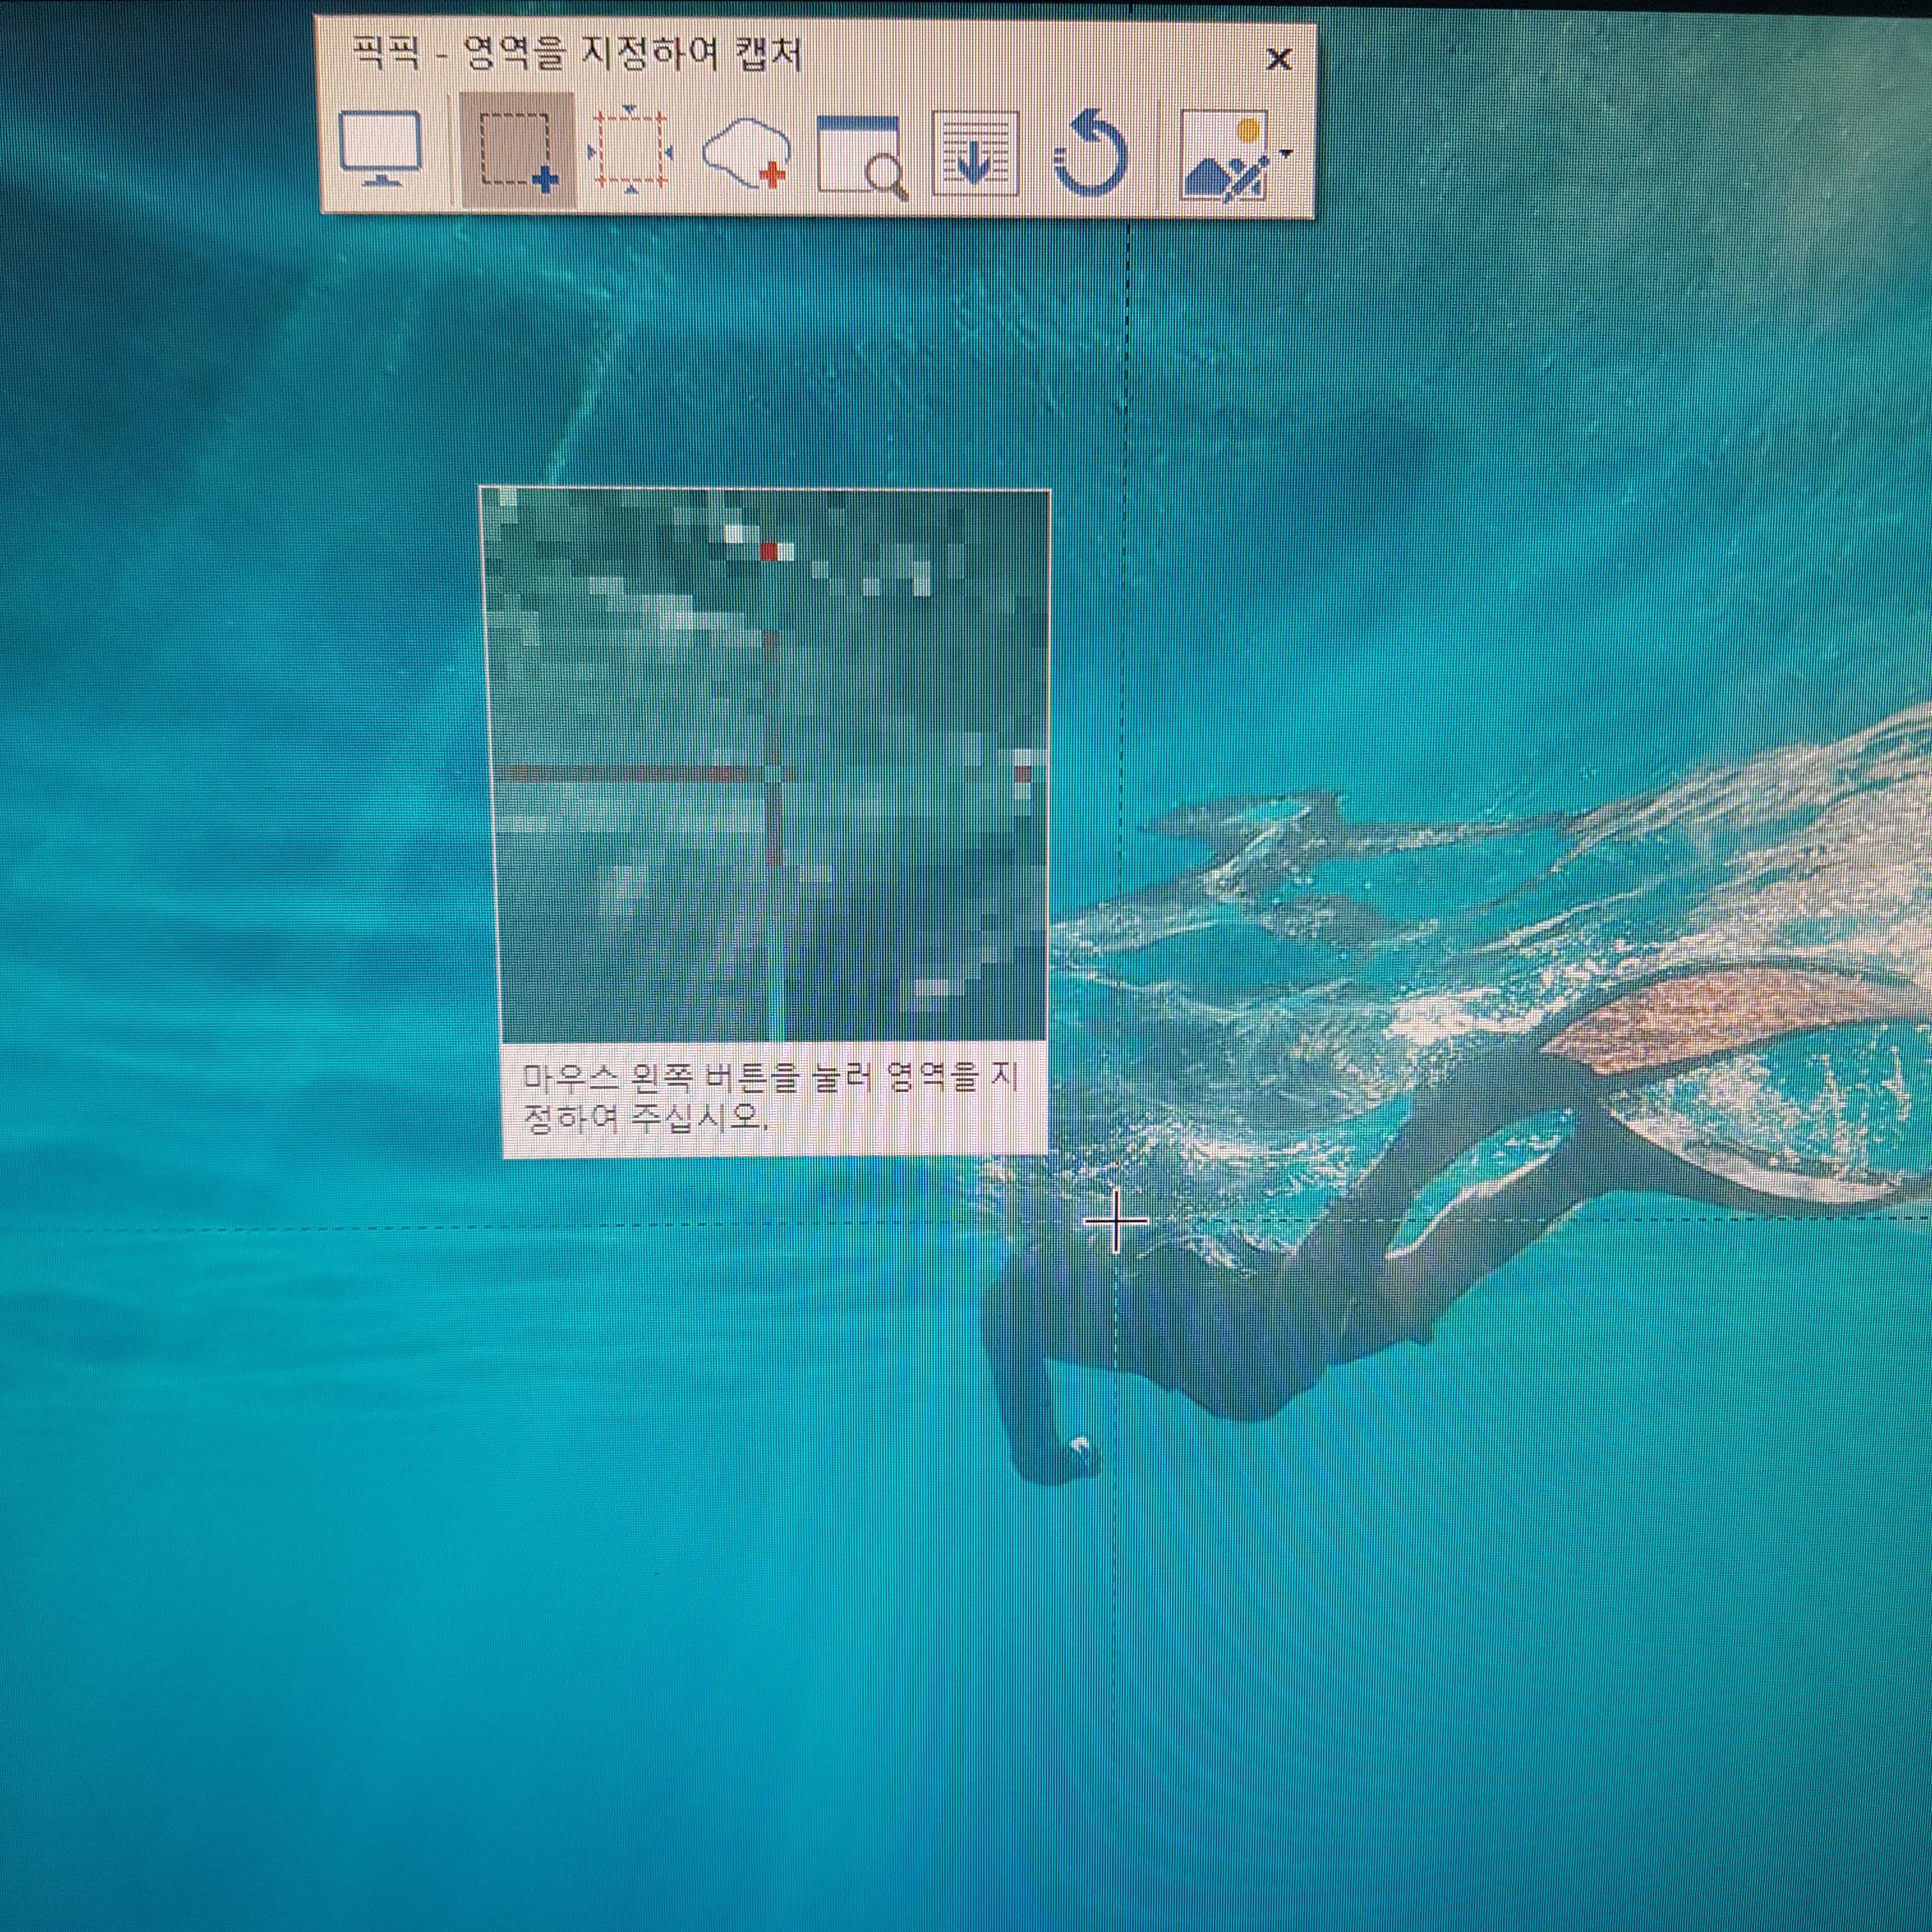Viewport: 1932px width, 1932px height.
Task: Open the output destination dropdown arrow
Action: tap(1287, 154)
